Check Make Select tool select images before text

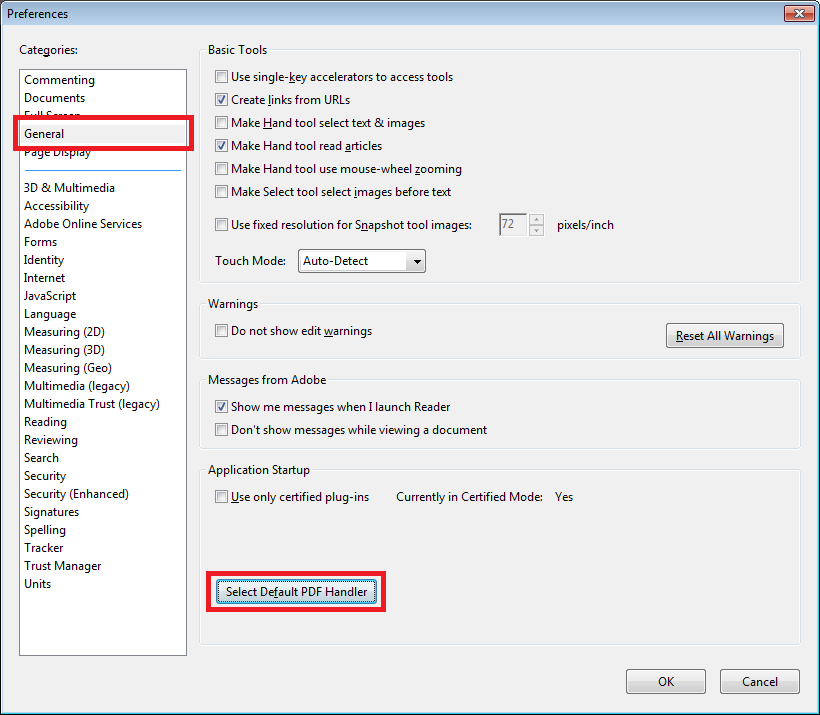tap(221, 191)
